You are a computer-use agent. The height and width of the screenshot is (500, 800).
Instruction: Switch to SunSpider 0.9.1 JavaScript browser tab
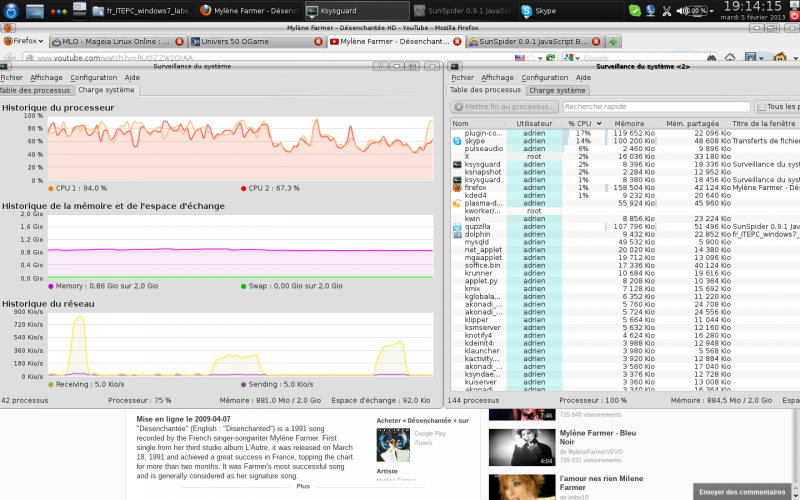(x=535, y=41)
